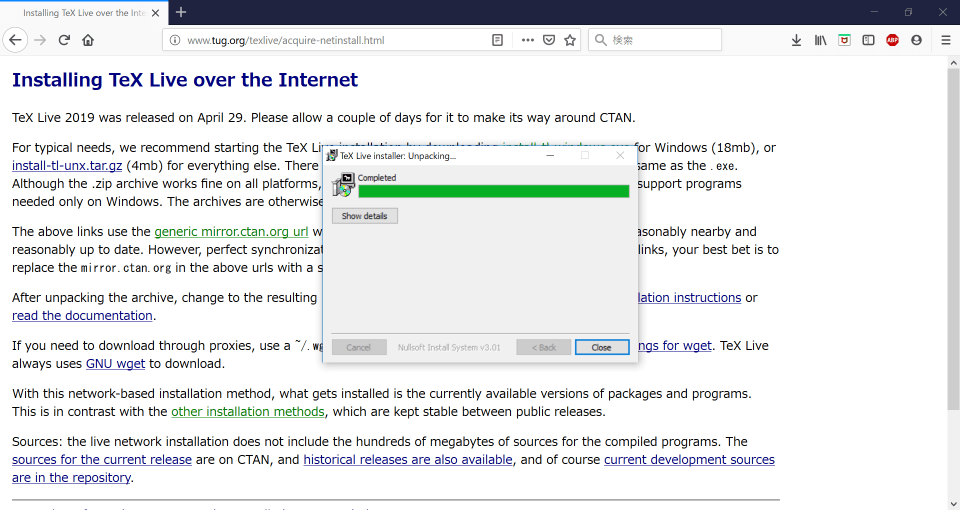Screen dimensions: 960x510
Task: Expand the page actions three-dot menu
Action: coord(527,40)
